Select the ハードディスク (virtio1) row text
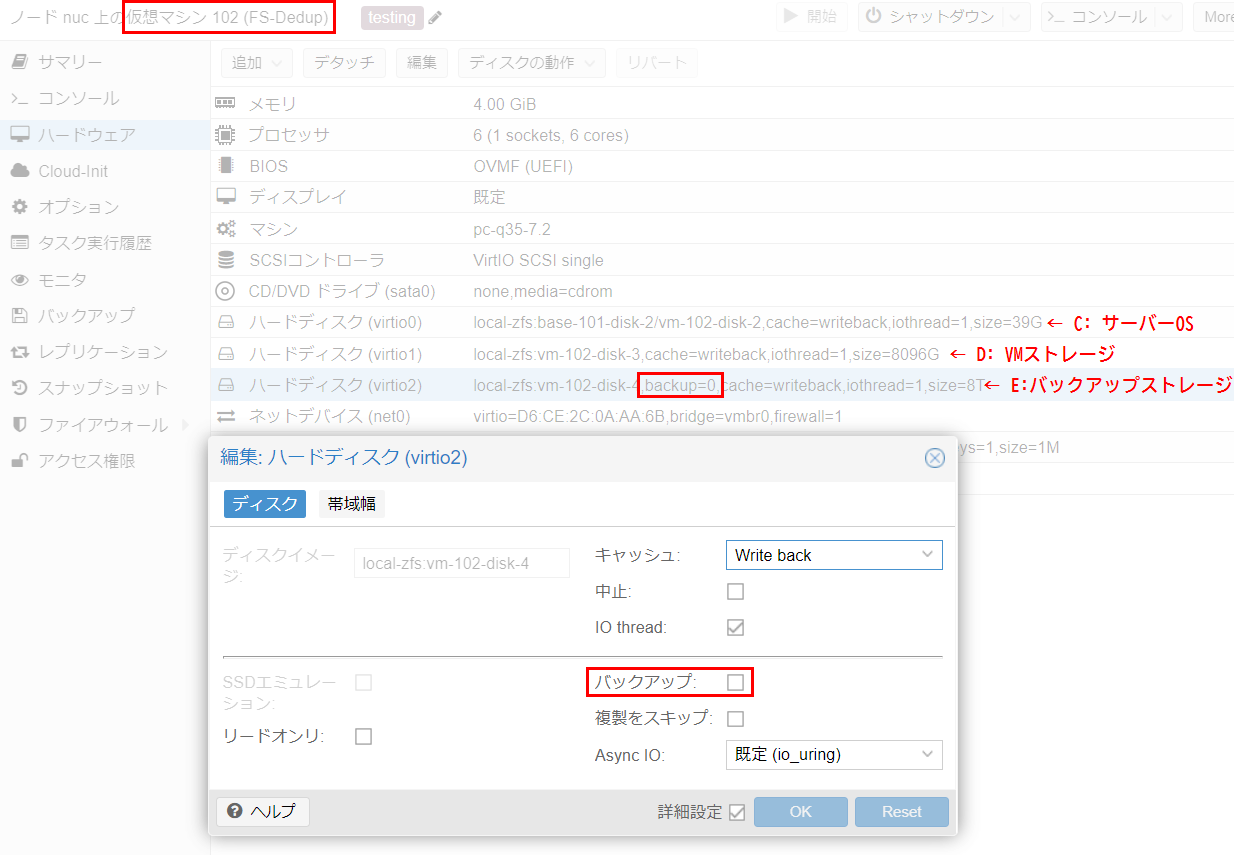 (335, 354)
